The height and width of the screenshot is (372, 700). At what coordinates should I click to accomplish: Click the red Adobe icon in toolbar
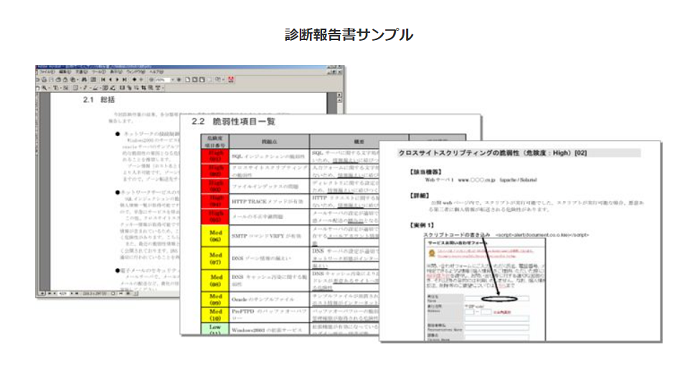tap(231, 79)
